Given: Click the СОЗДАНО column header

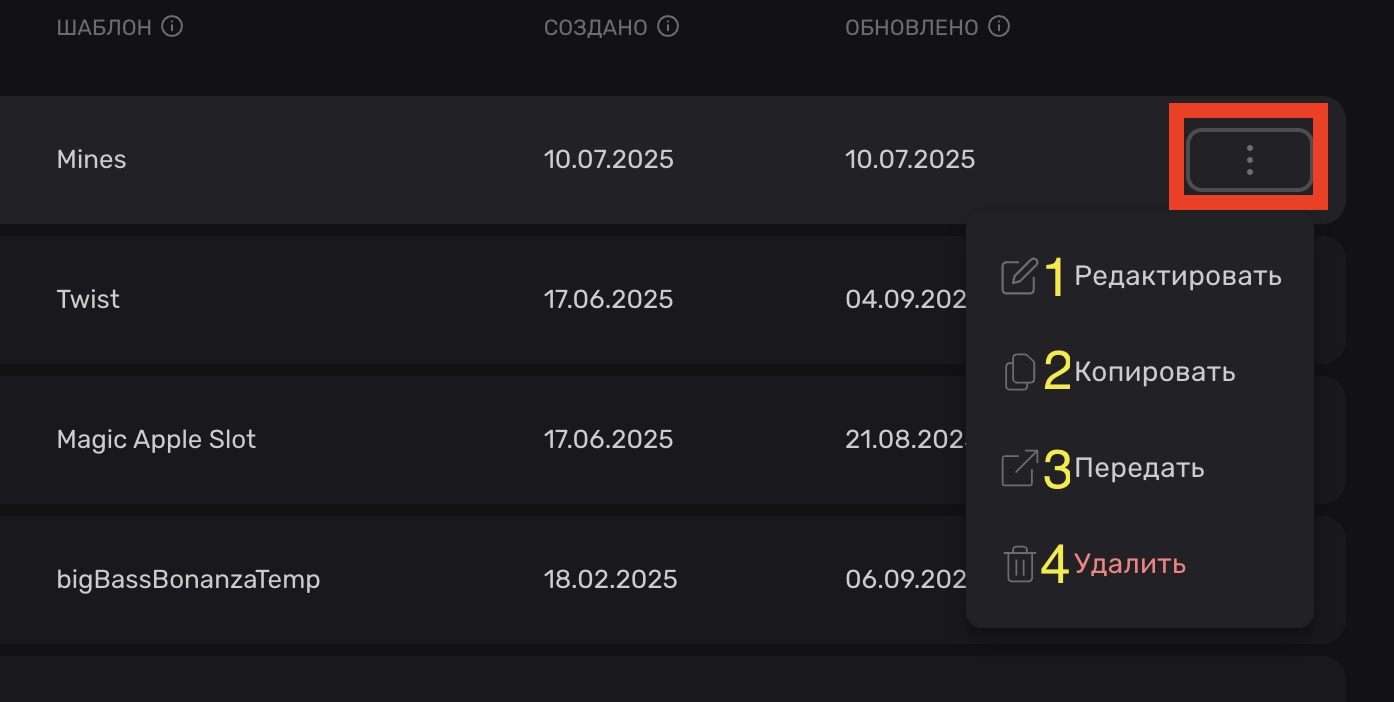Looking at the screenshot, I should (595, 27).
